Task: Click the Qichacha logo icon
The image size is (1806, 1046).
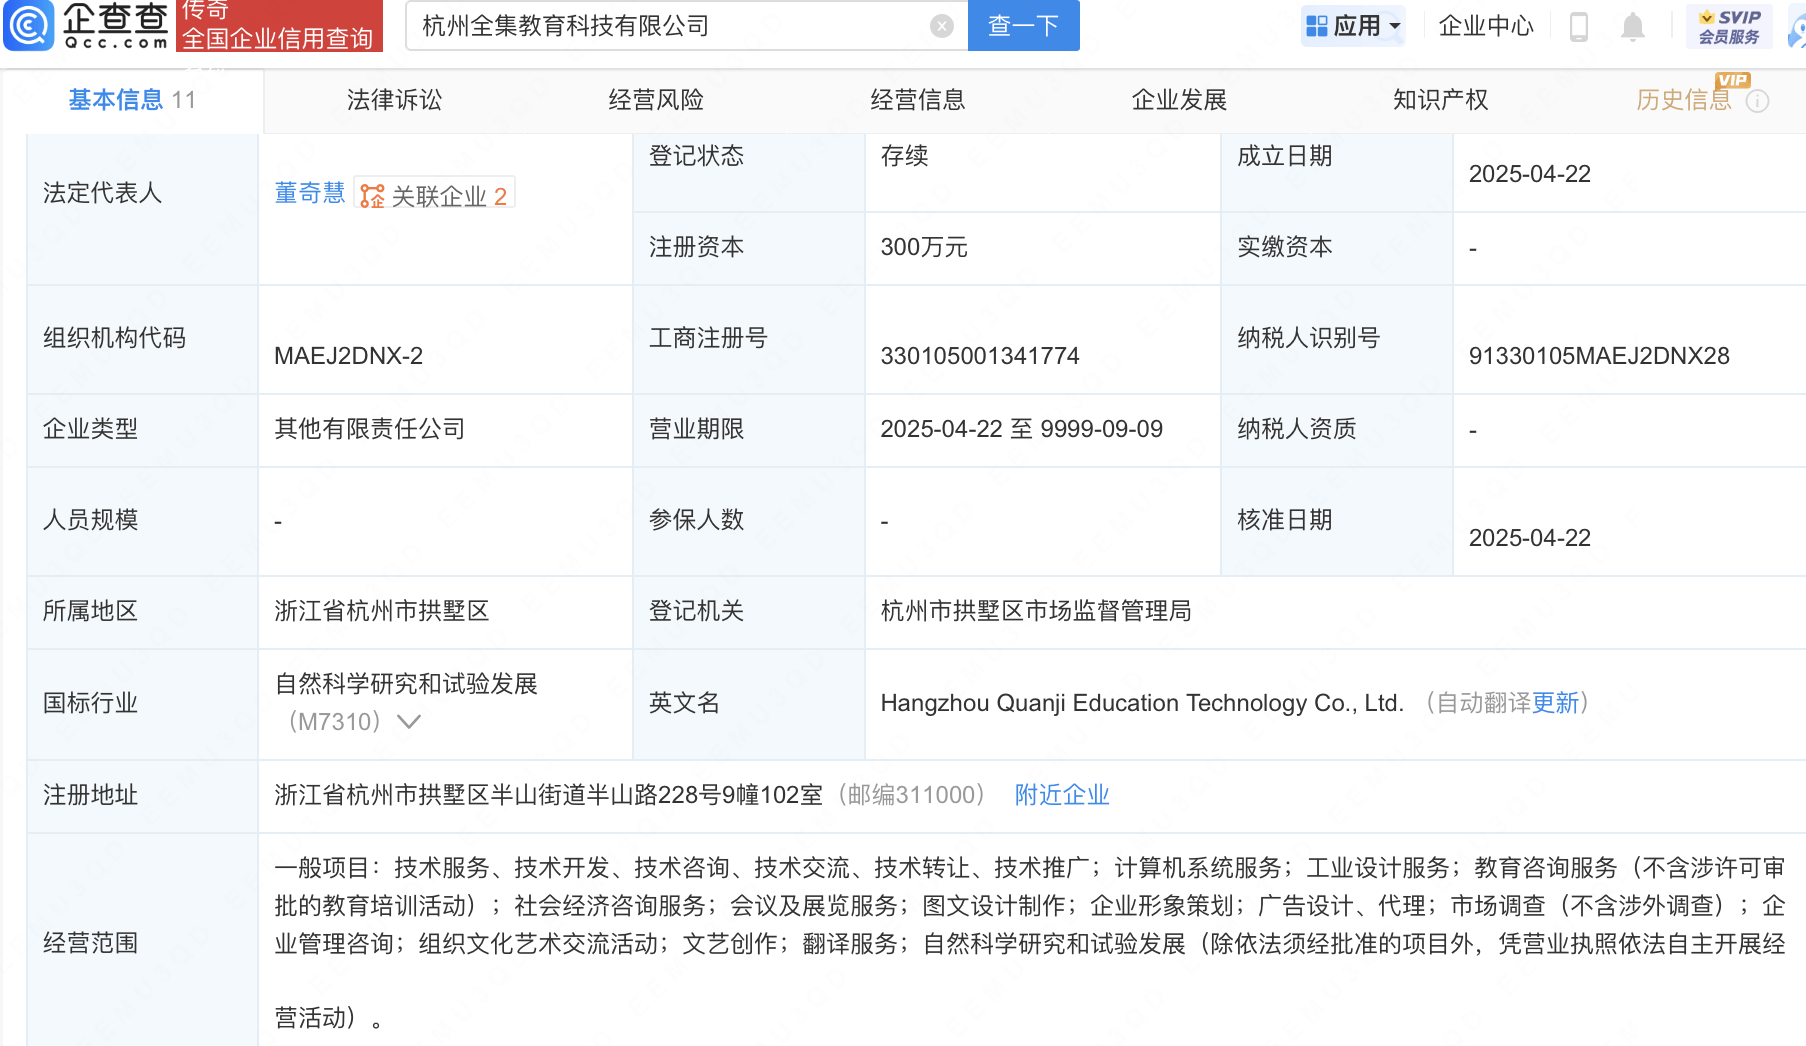Action: [x=29, y=25]
